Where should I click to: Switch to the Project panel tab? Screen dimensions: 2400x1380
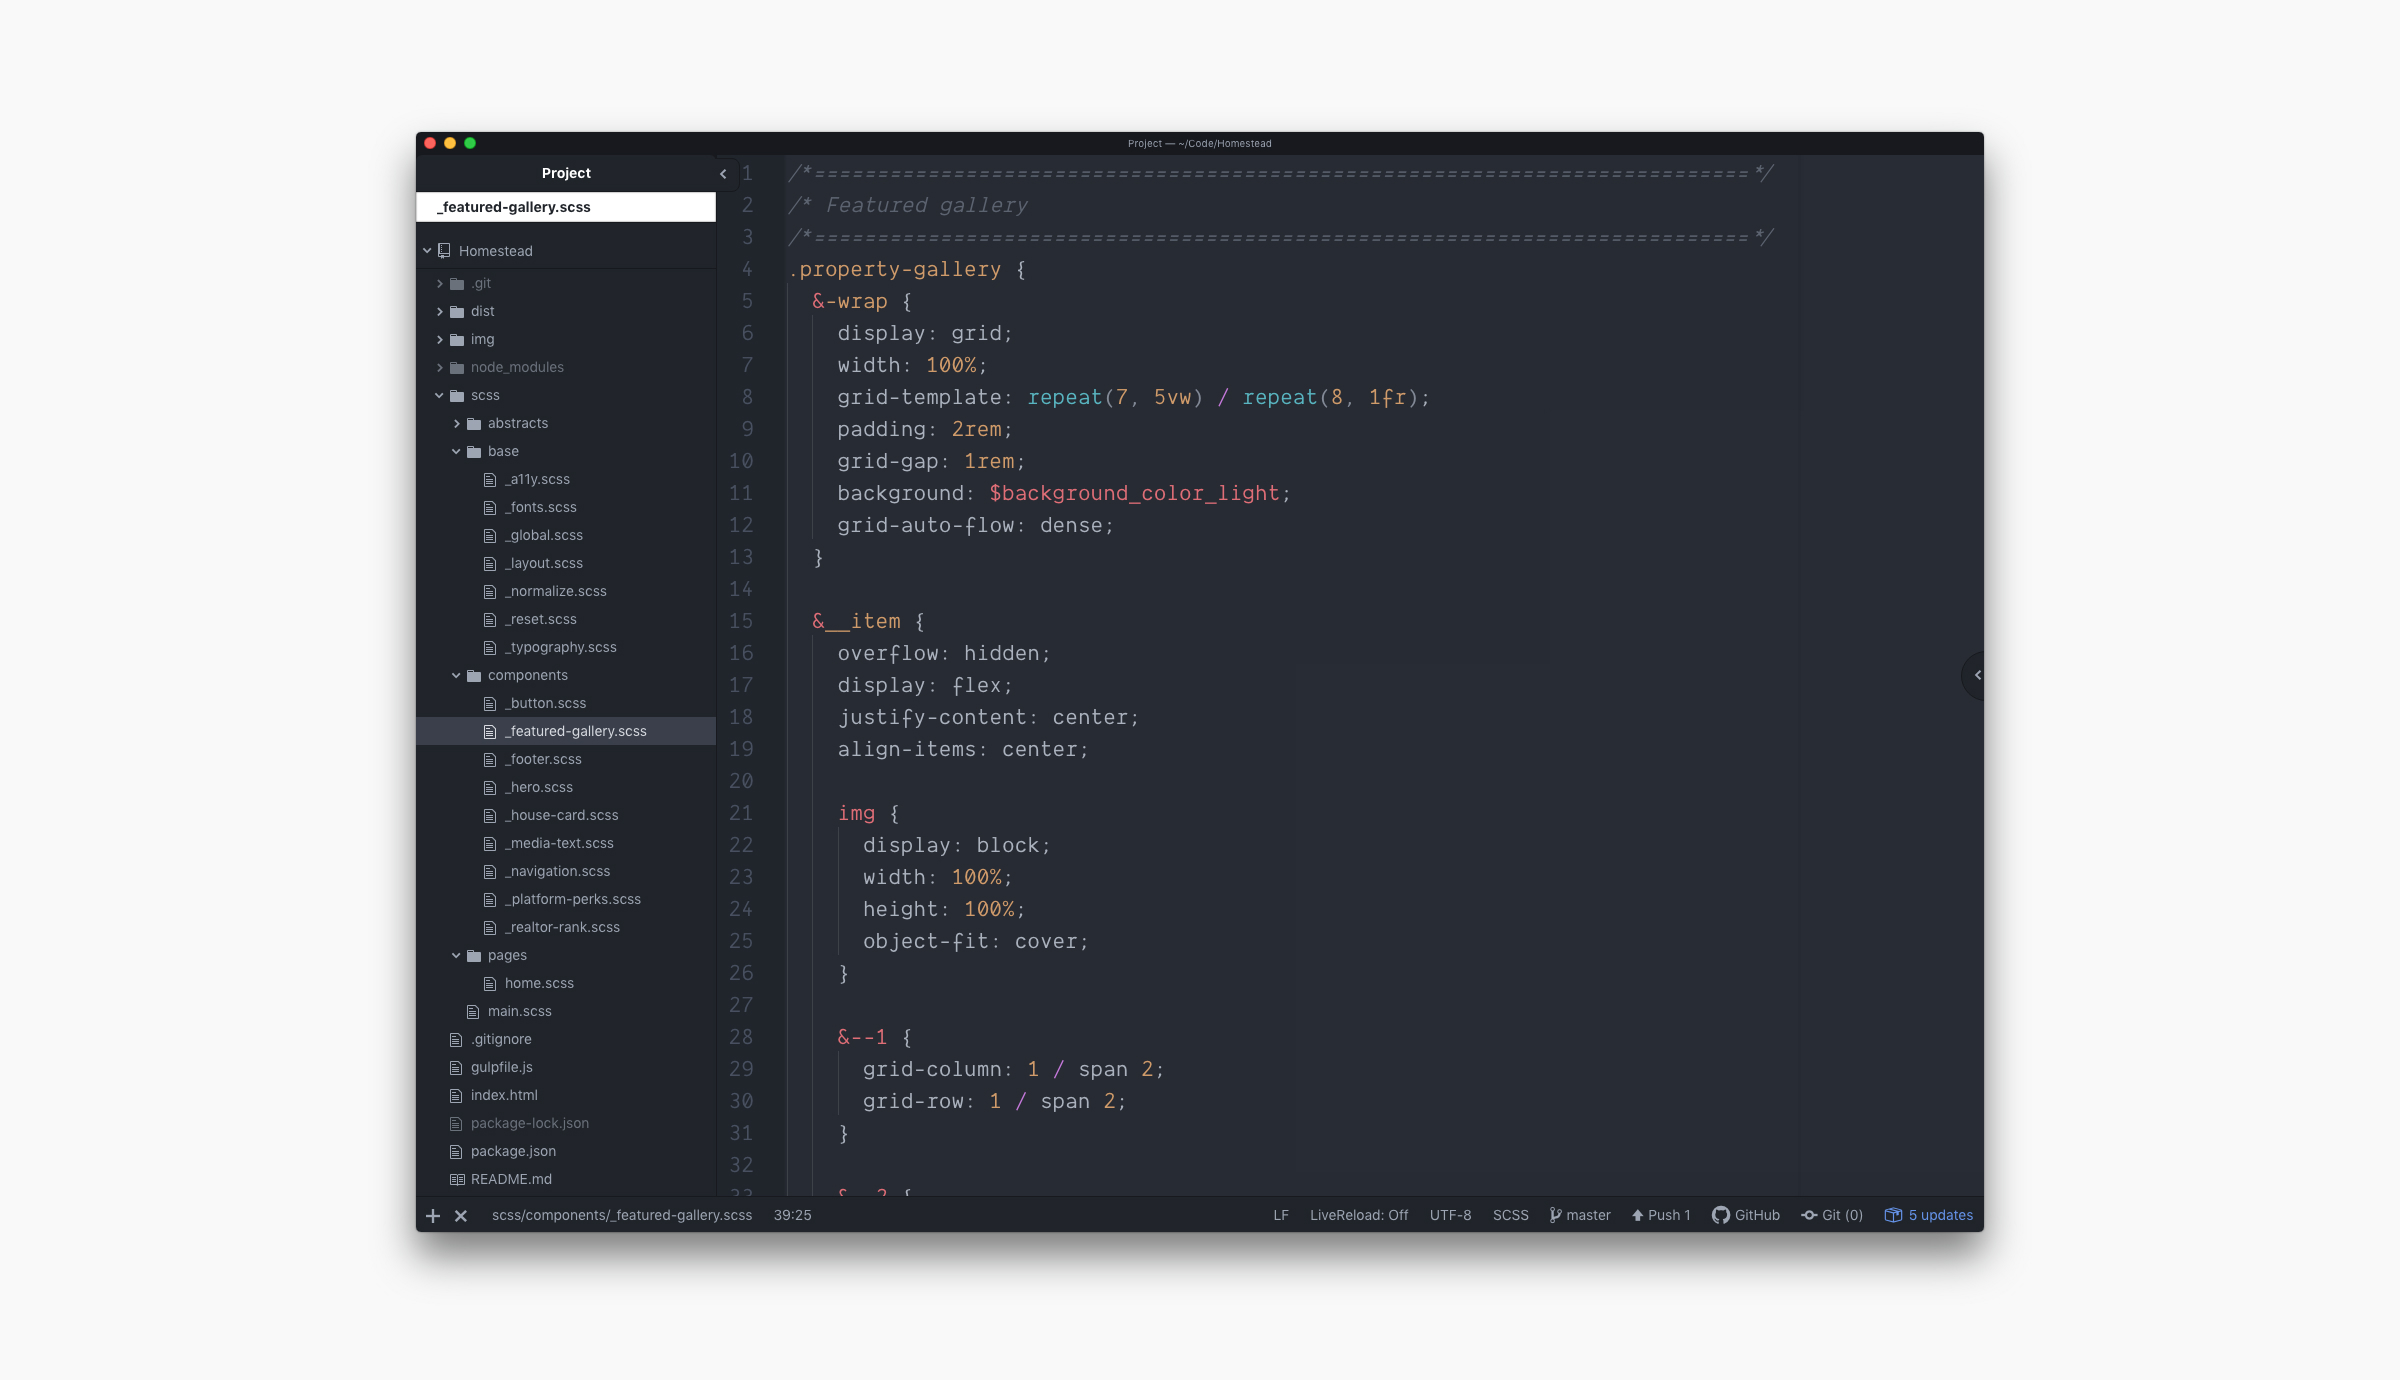click(566, 173)
